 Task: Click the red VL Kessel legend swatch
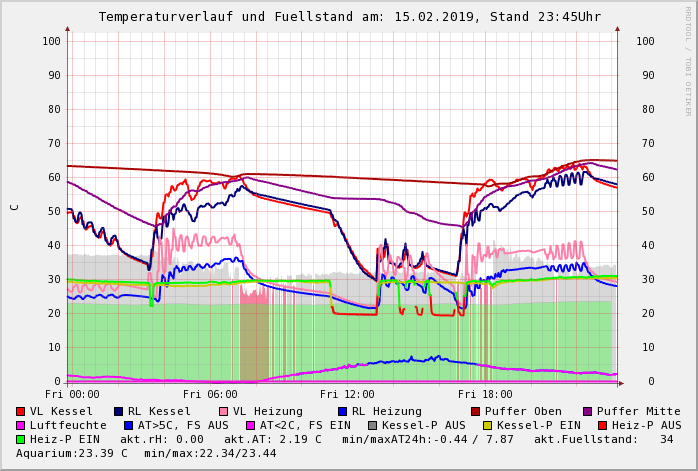click(21, 411)
